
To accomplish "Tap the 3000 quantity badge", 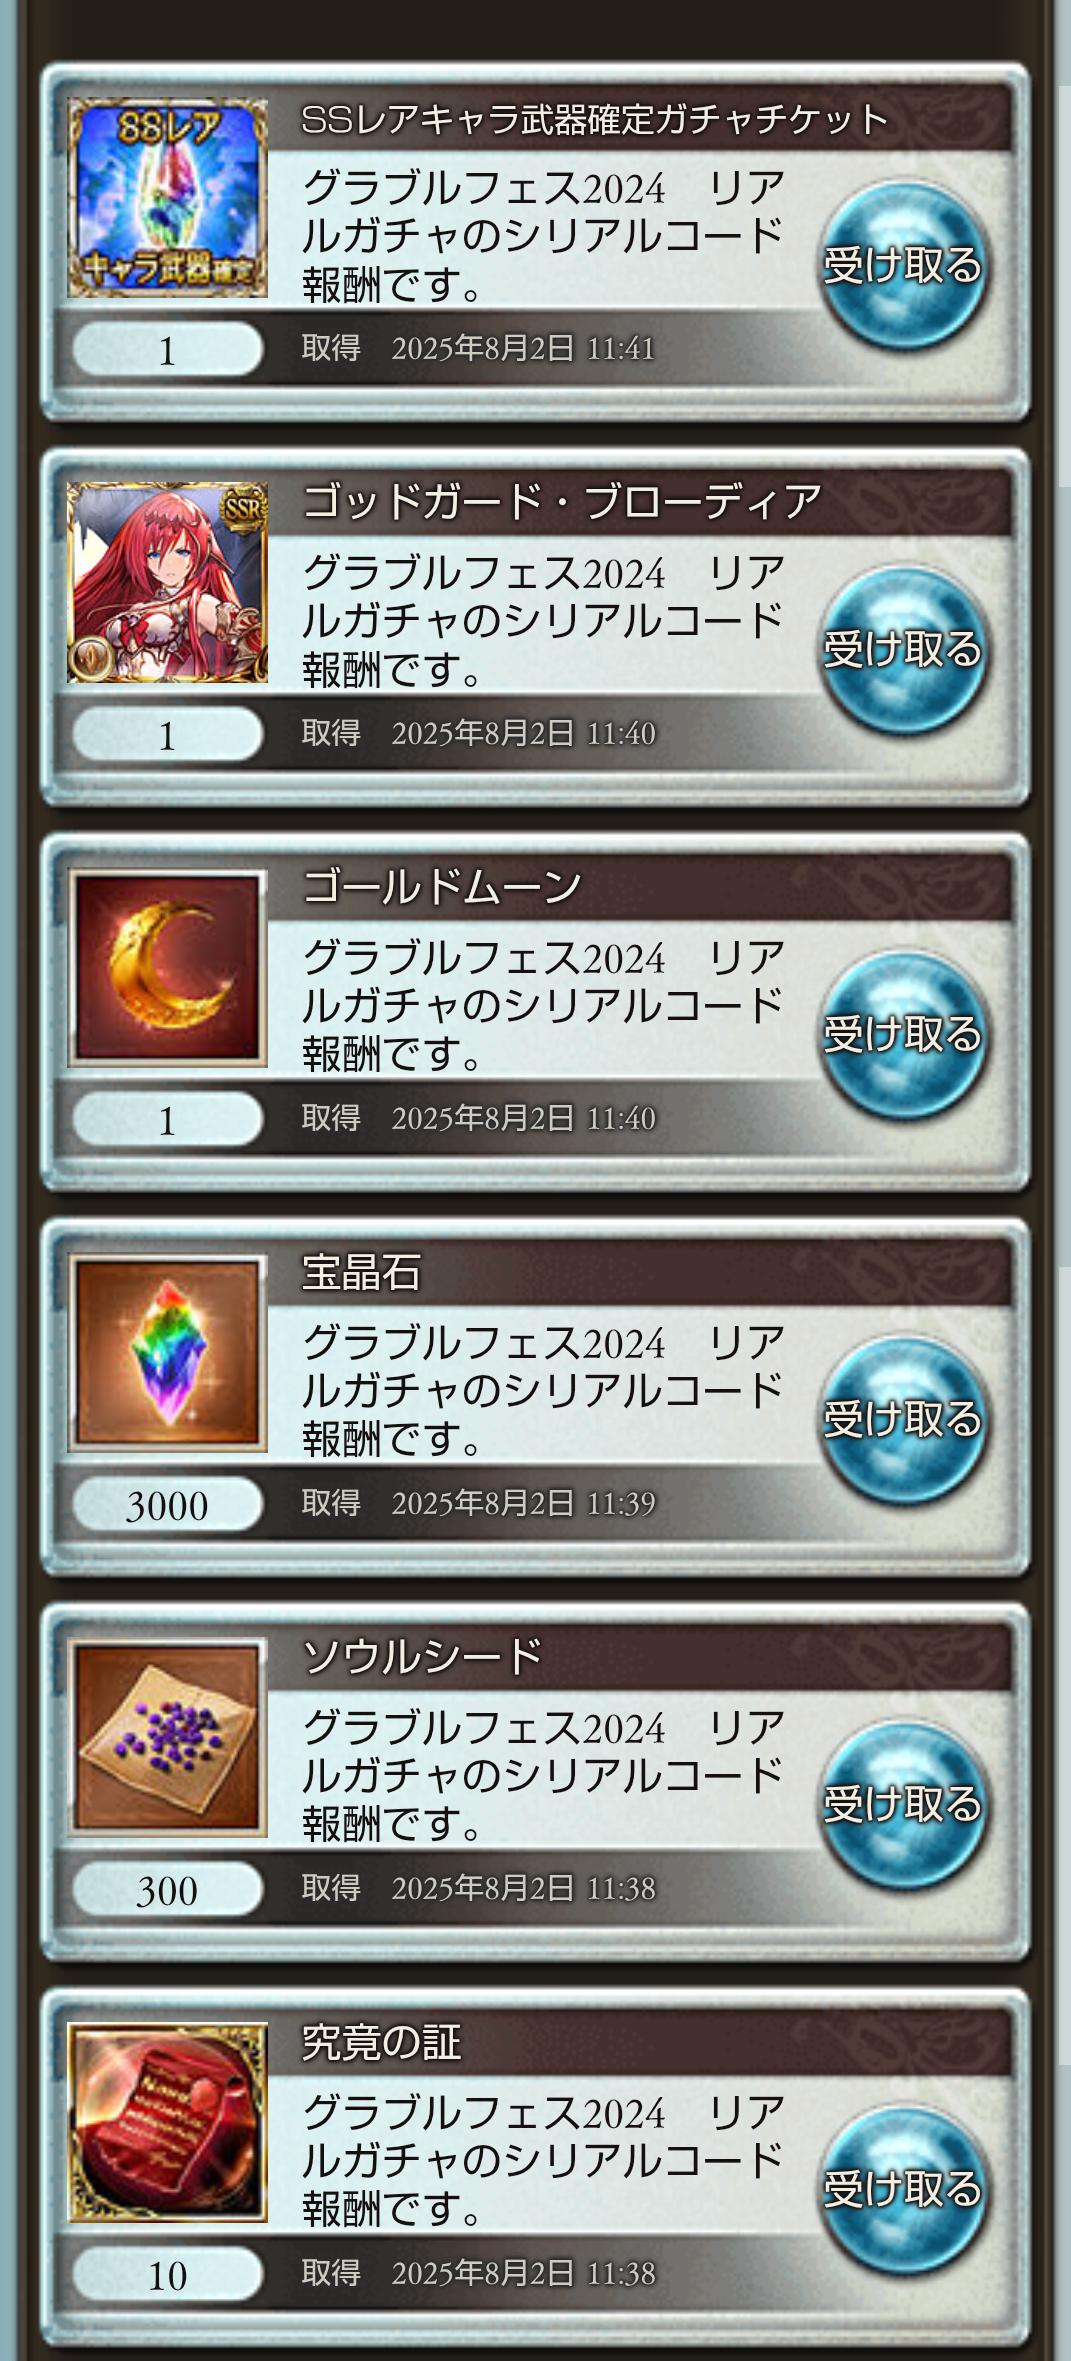I will coord(167,1505).
